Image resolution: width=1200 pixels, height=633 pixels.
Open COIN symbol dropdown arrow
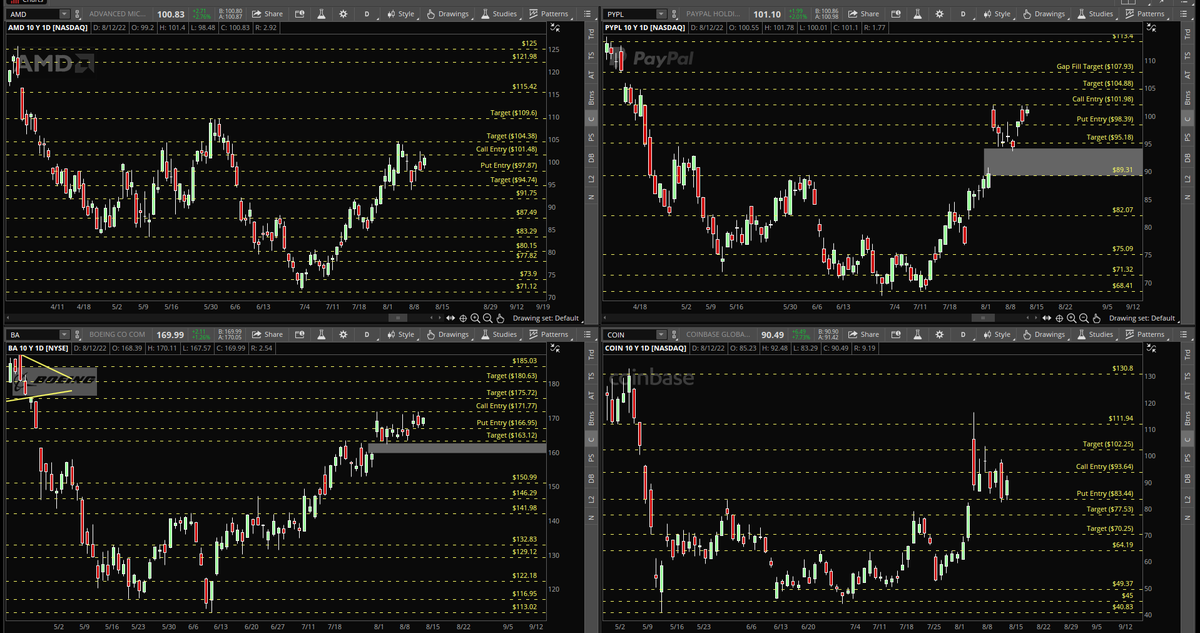point(661,335)
